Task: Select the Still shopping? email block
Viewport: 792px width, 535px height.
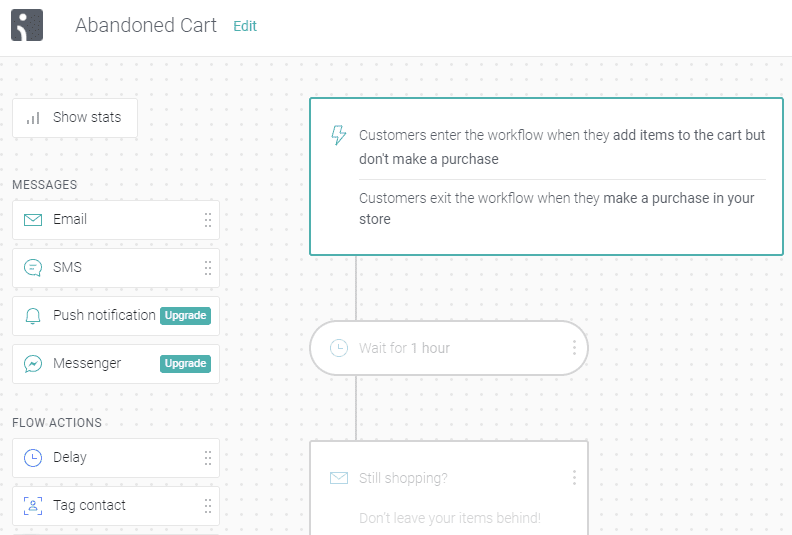Action: click(449, 488)
